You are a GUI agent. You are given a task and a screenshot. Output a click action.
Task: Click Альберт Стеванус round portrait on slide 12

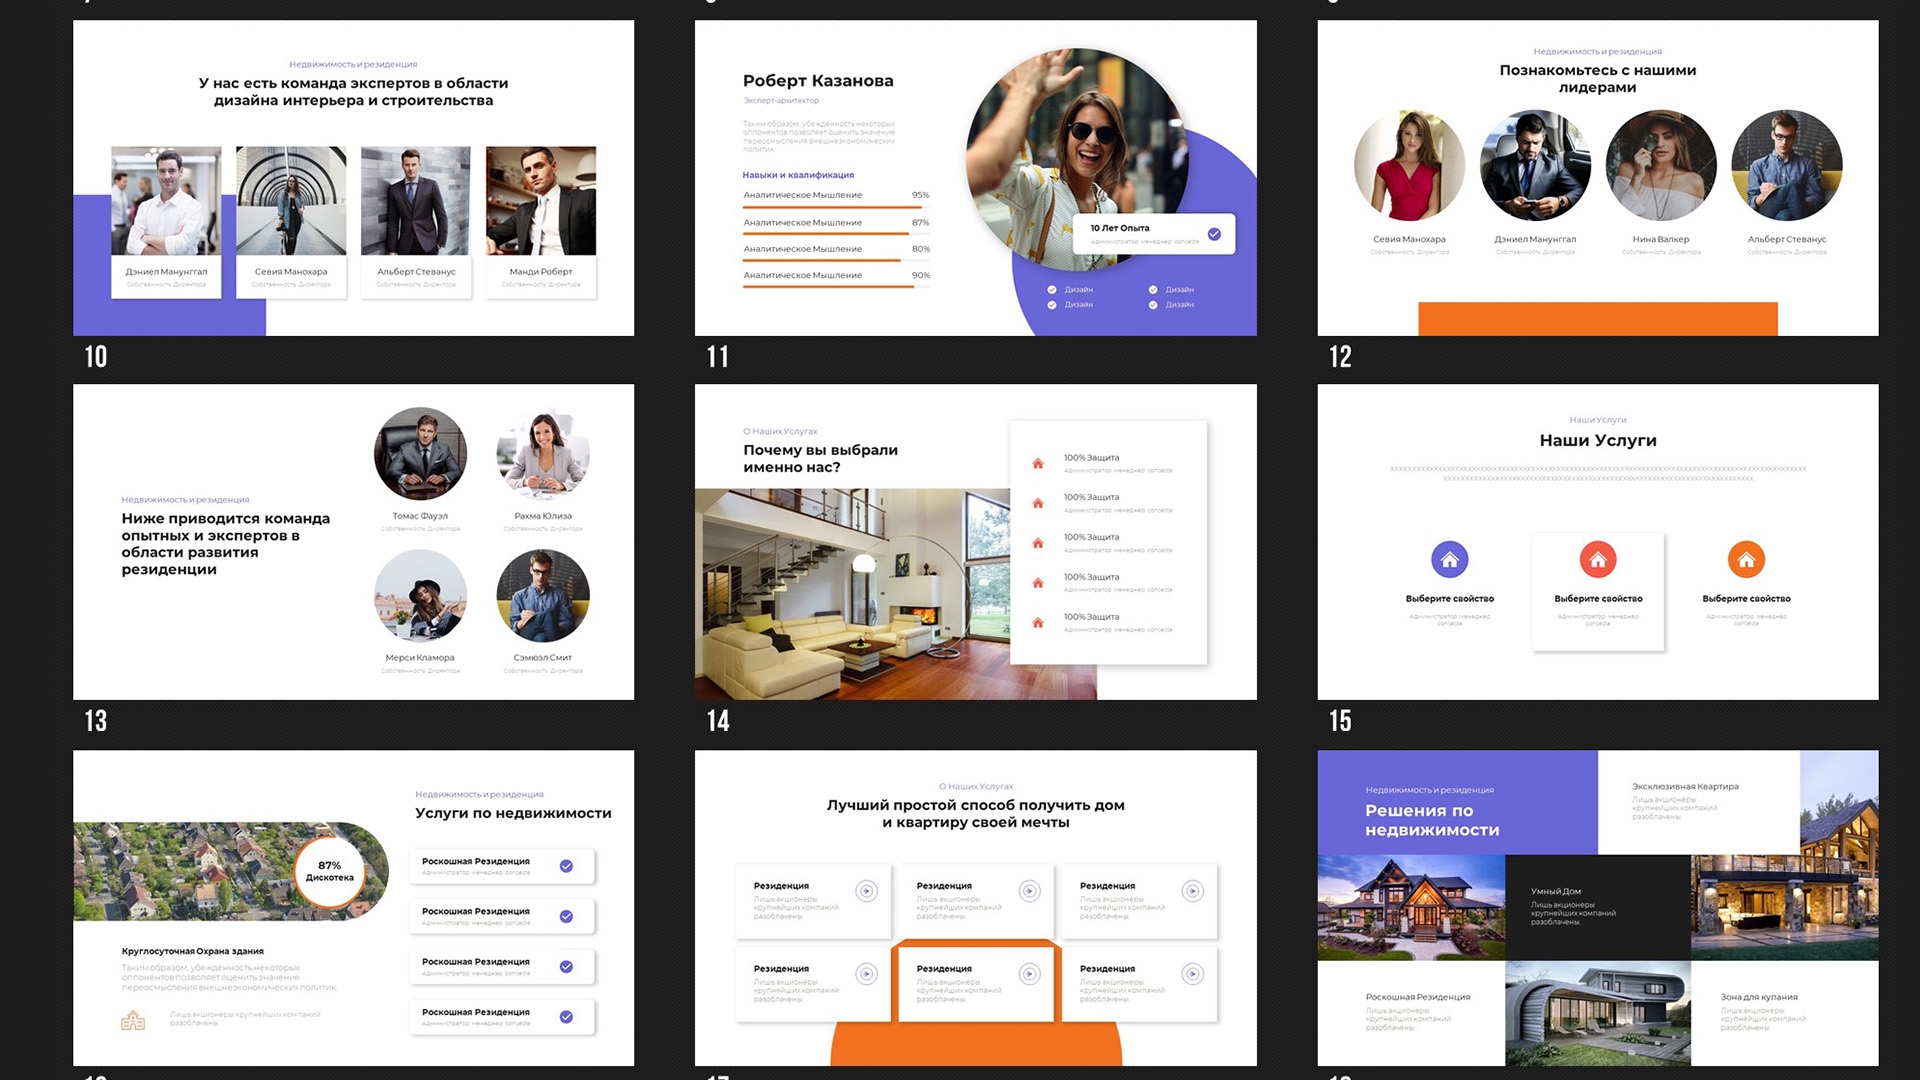[1787, 165]
